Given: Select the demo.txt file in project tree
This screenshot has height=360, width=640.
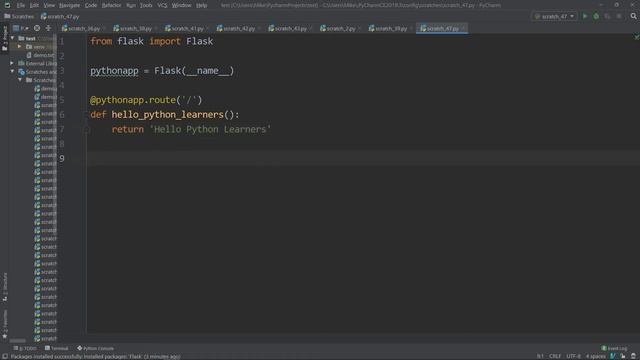Looking at the screenshot, I should 40,55.
